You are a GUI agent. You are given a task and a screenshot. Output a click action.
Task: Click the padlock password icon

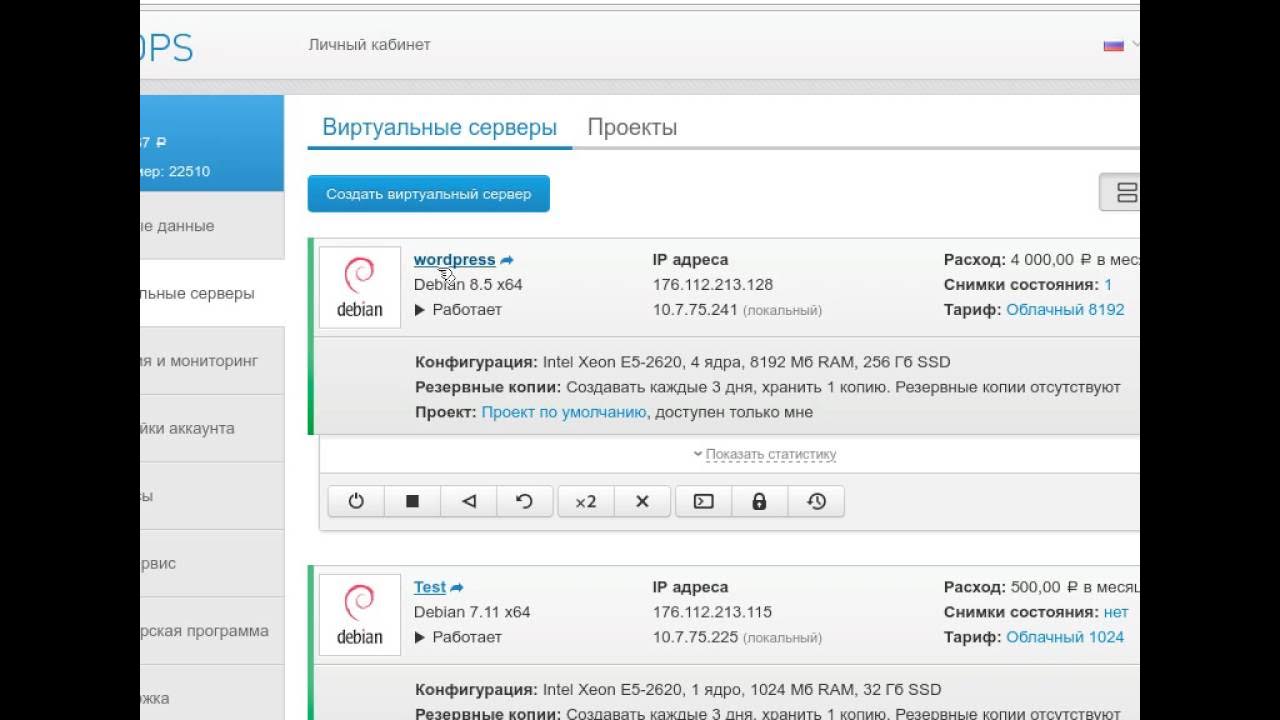point(760,502)
